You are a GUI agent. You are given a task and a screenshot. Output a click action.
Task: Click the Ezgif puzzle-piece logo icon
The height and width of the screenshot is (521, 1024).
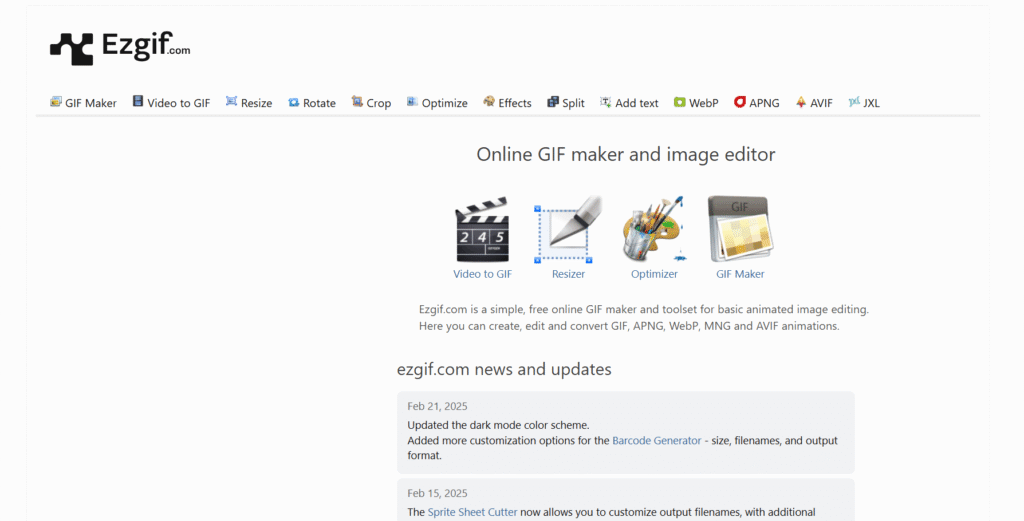pyautogui.click(x=71, y=49)
